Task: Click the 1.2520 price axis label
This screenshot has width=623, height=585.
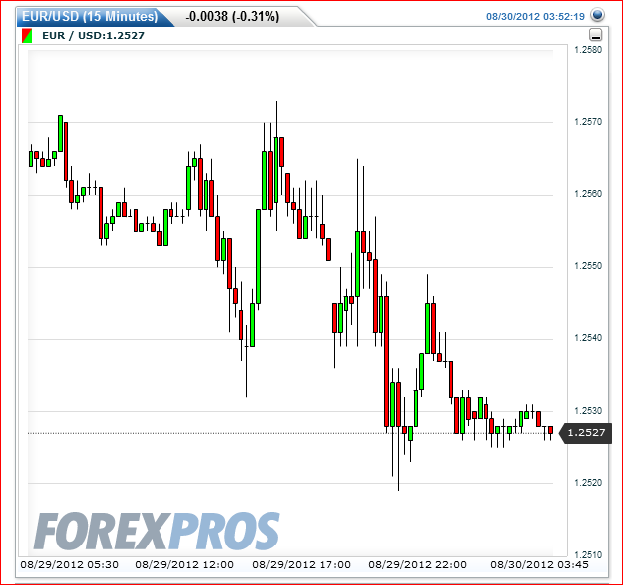Action: click(588, 482)
